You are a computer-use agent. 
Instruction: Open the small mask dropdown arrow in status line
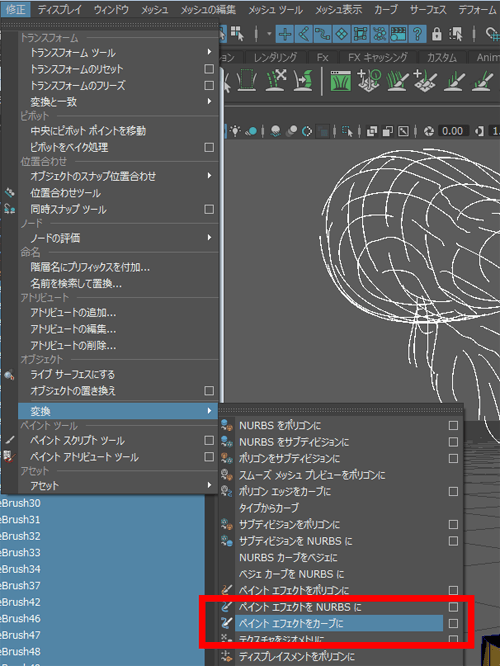point(269,34)
